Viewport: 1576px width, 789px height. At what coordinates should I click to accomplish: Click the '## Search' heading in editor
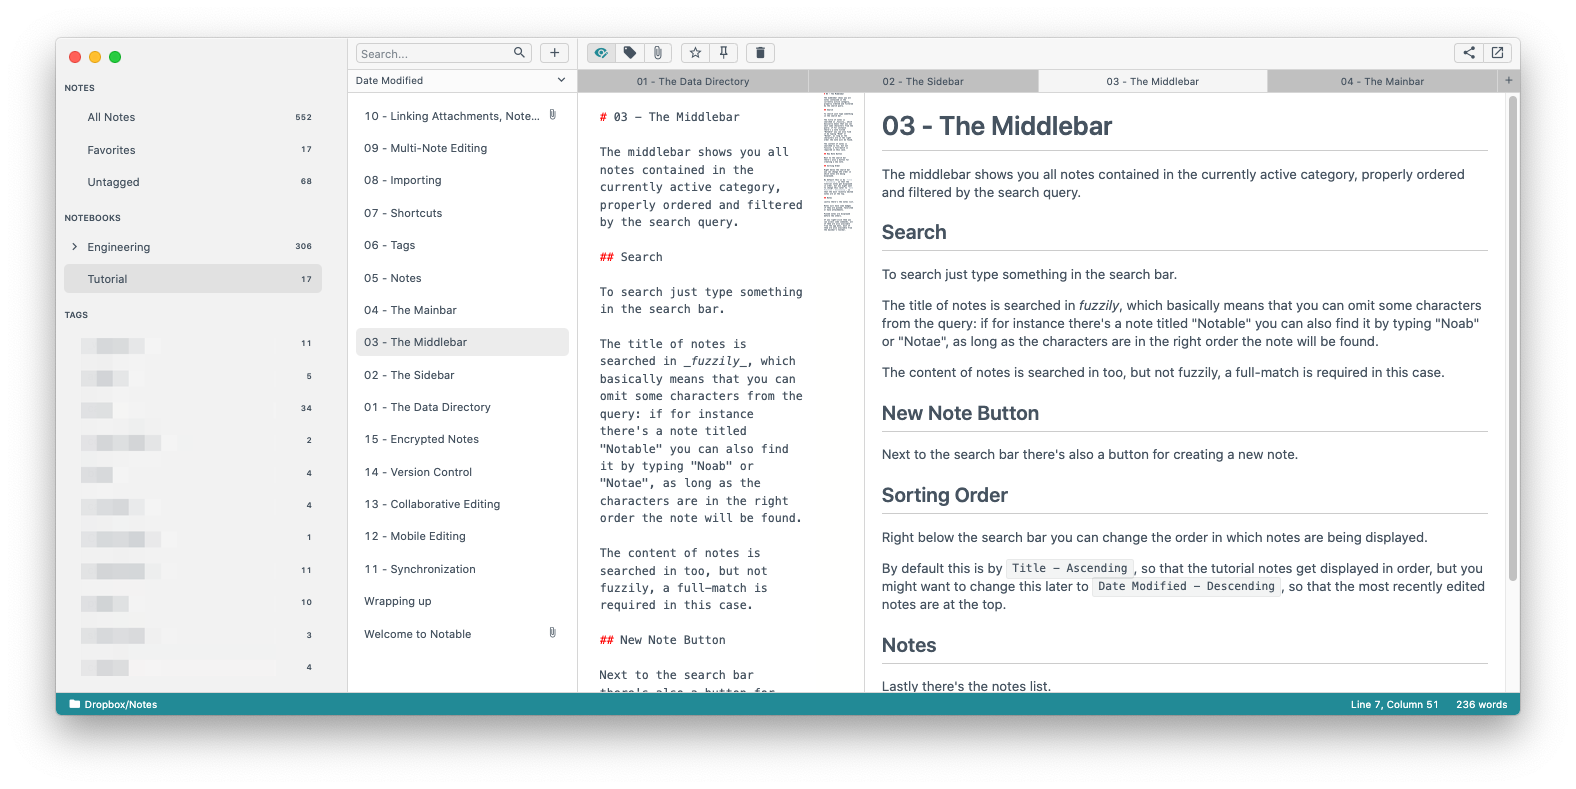pyautogui.click(x=631, y=257)
